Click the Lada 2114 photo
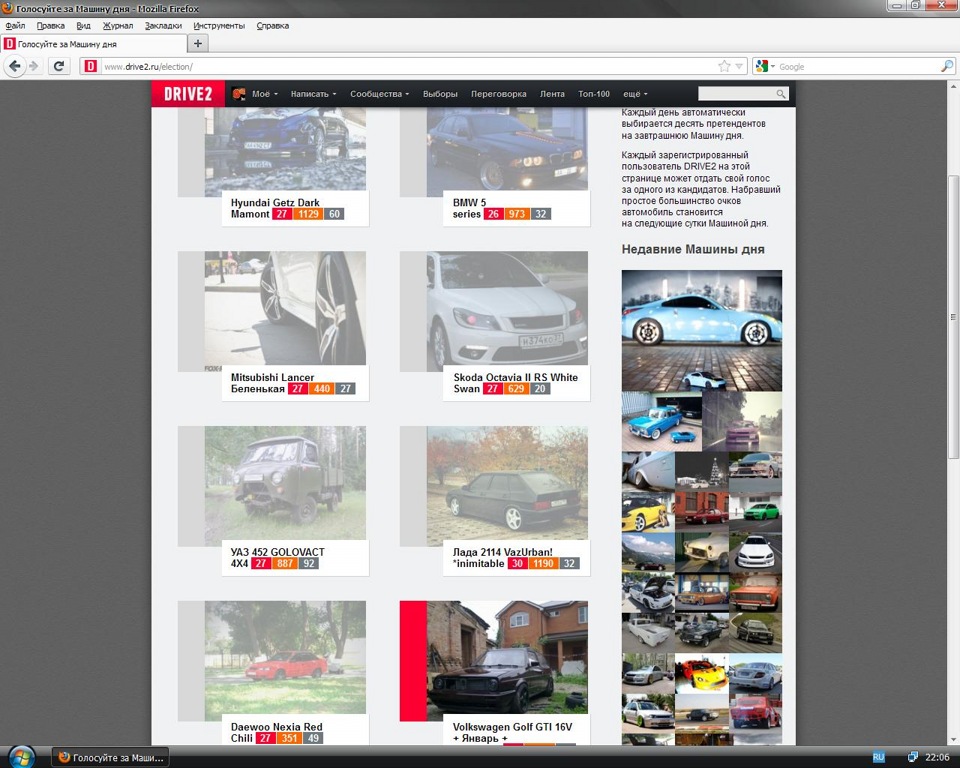This screenshot has height=768, width=960. (x=507, y=483)
